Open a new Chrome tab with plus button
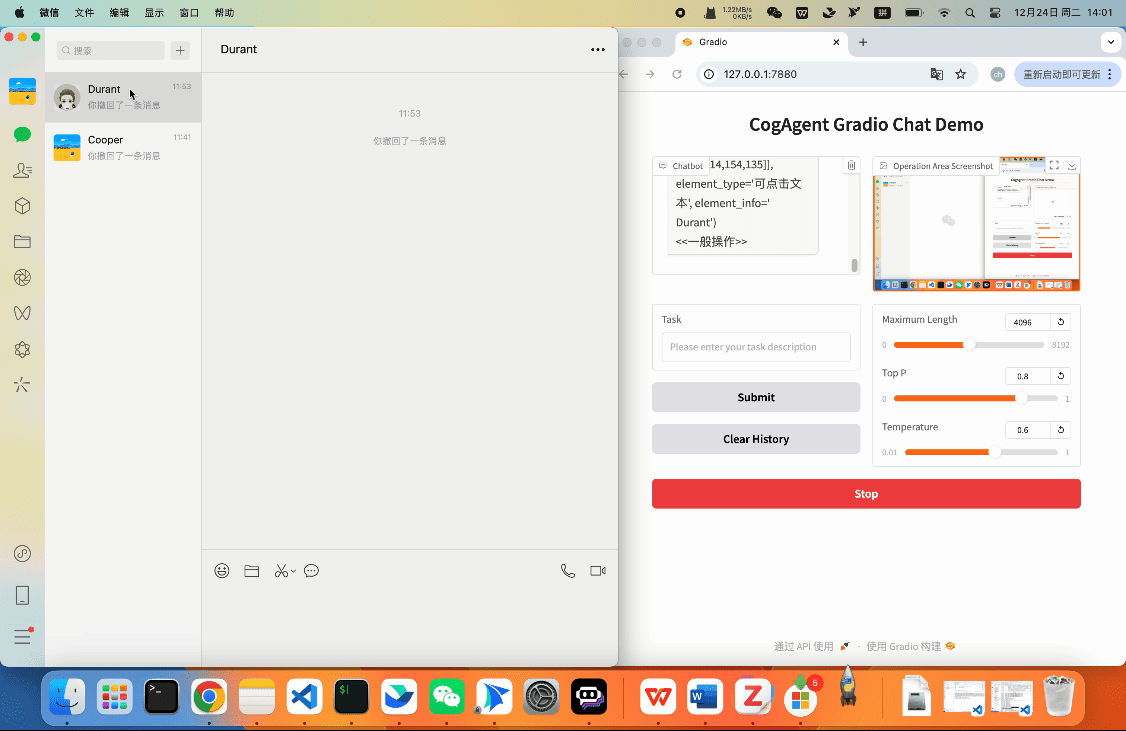The image size is (1126, 731). (862, 42)
